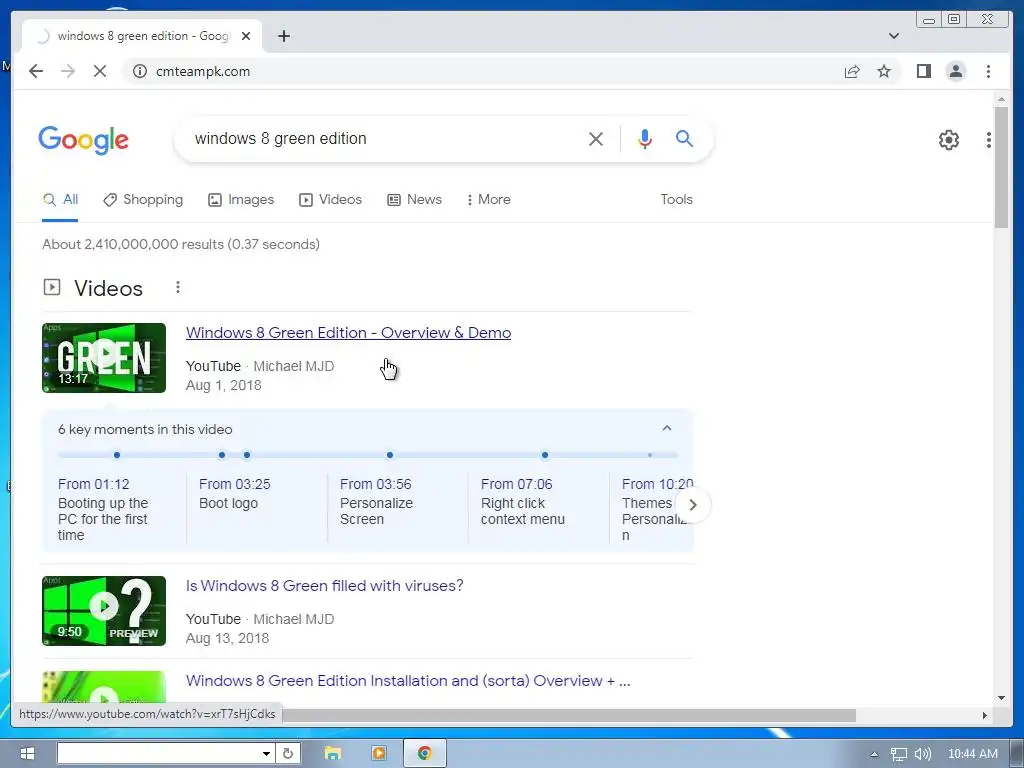
Task: Open the volume speaker tray icon
Action: [x=922, y=754]
